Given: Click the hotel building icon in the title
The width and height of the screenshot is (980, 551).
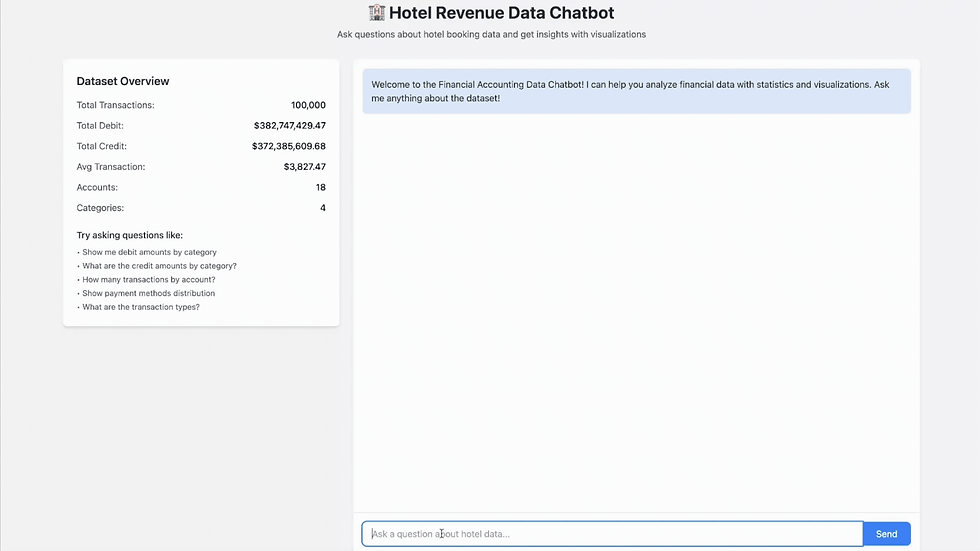Looking at the screenshot, I should (x=377, y=13).
